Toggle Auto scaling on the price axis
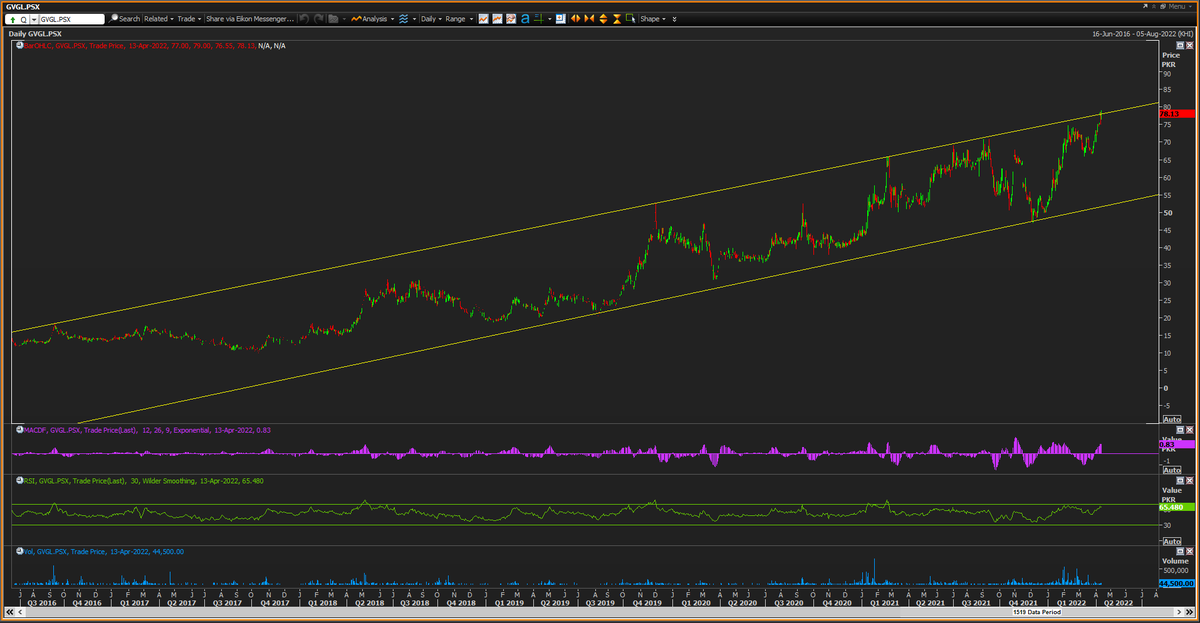This screenshot has width=1200, height=623. (1172, 419)
